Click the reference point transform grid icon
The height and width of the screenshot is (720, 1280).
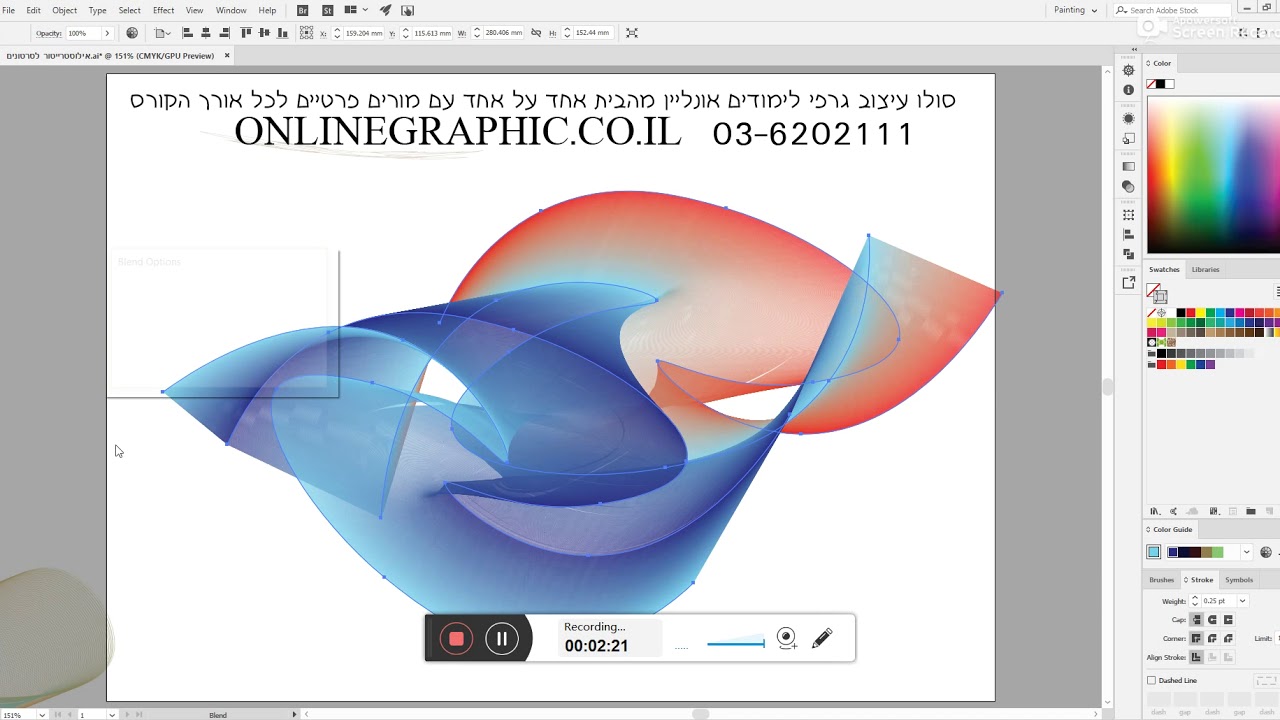[x=306, y=33]
